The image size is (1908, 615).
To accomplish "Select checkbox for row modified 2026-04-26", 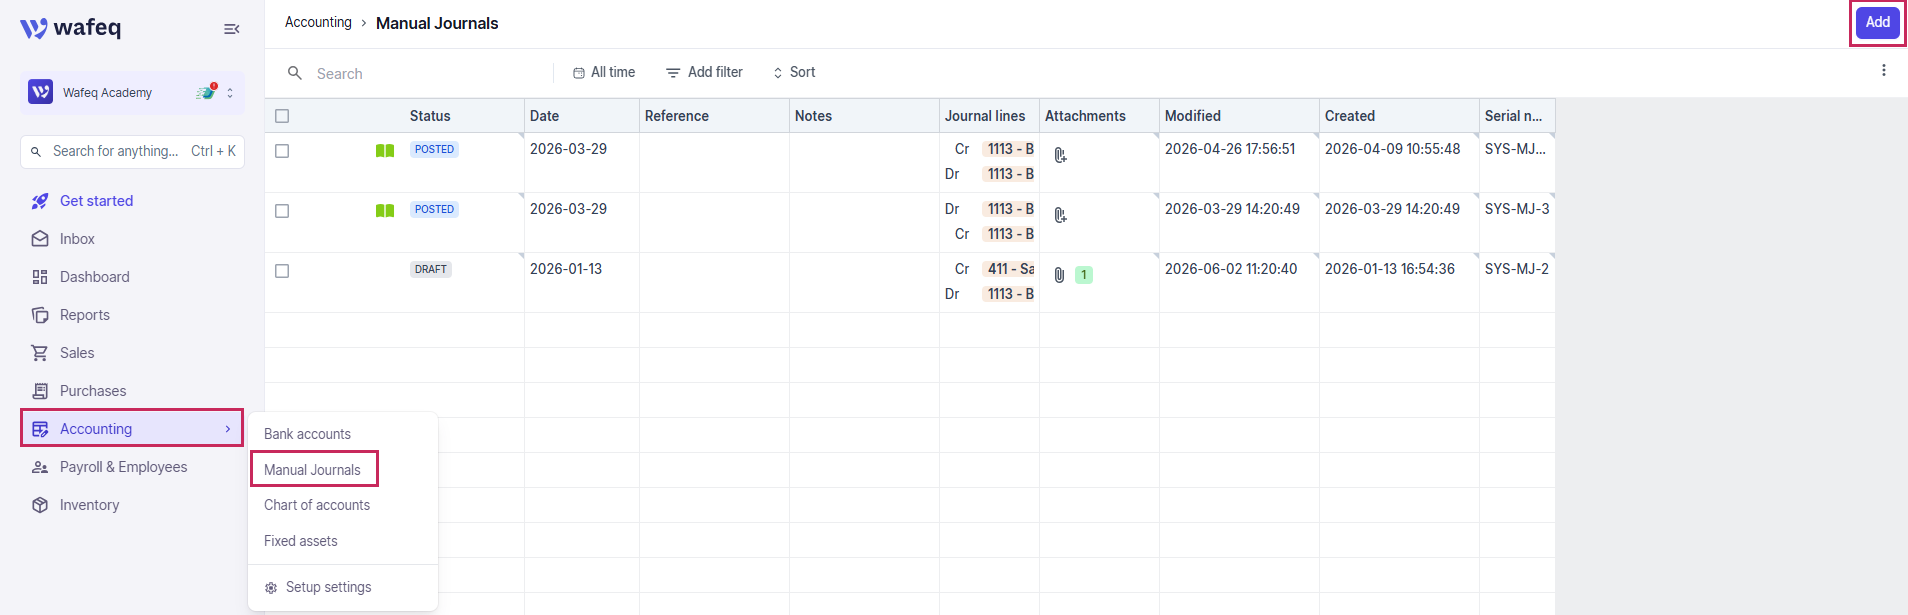I will tap(282, 151).
